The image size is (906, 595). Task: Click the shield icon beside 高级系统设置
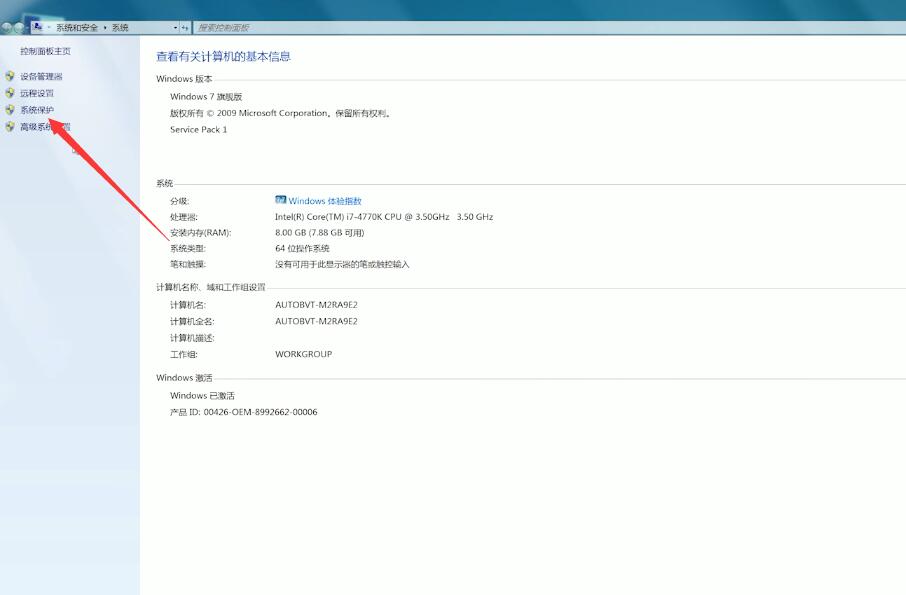[x=10, y=126]
